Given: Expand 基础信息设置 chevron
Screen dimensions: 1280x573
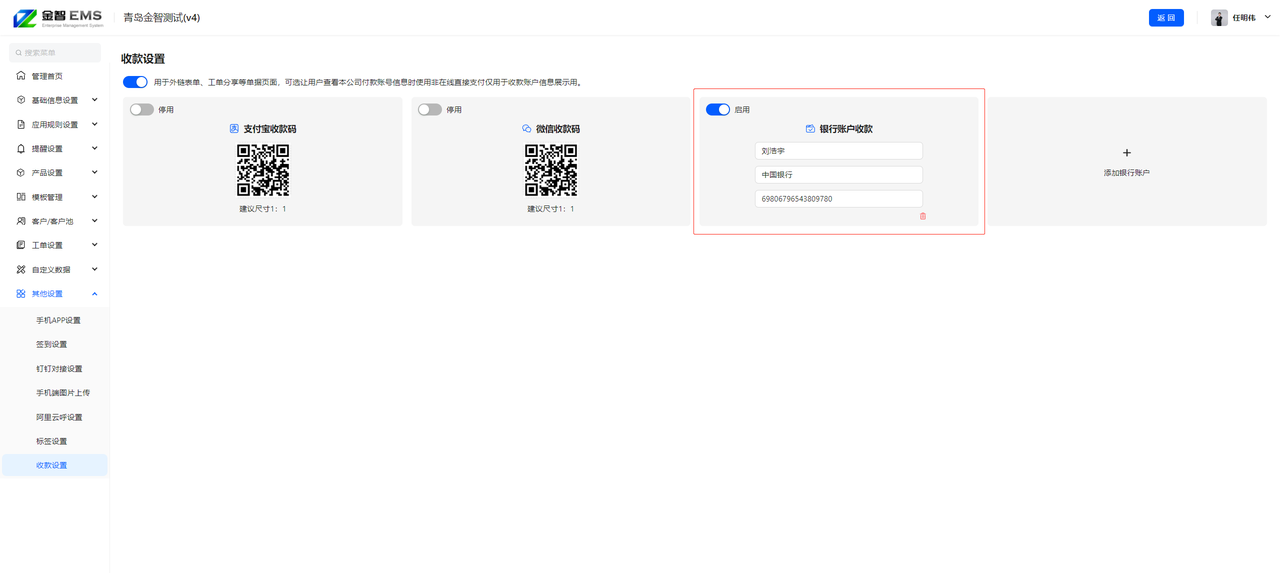Looking at the screenshot, I should coord(95,100).
